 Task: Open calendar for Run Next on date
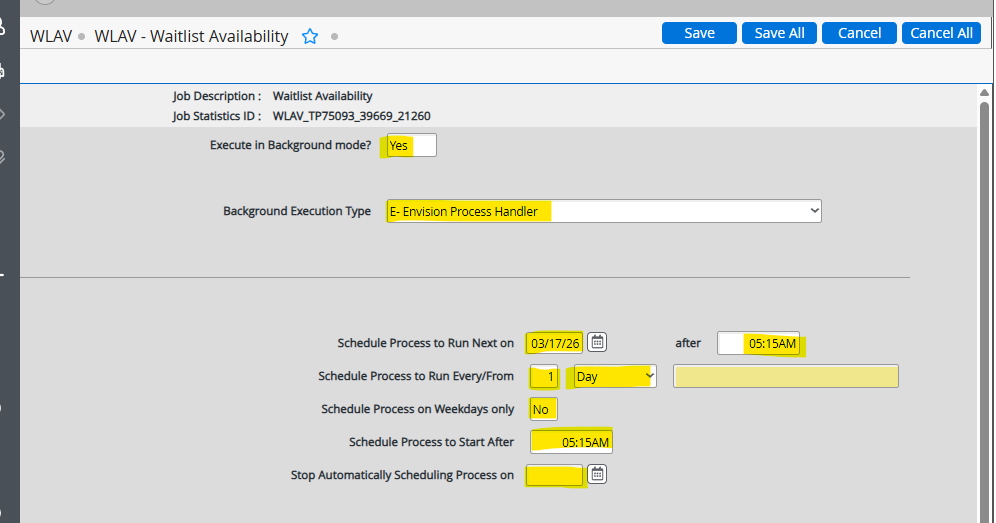(x=597, y=343)
